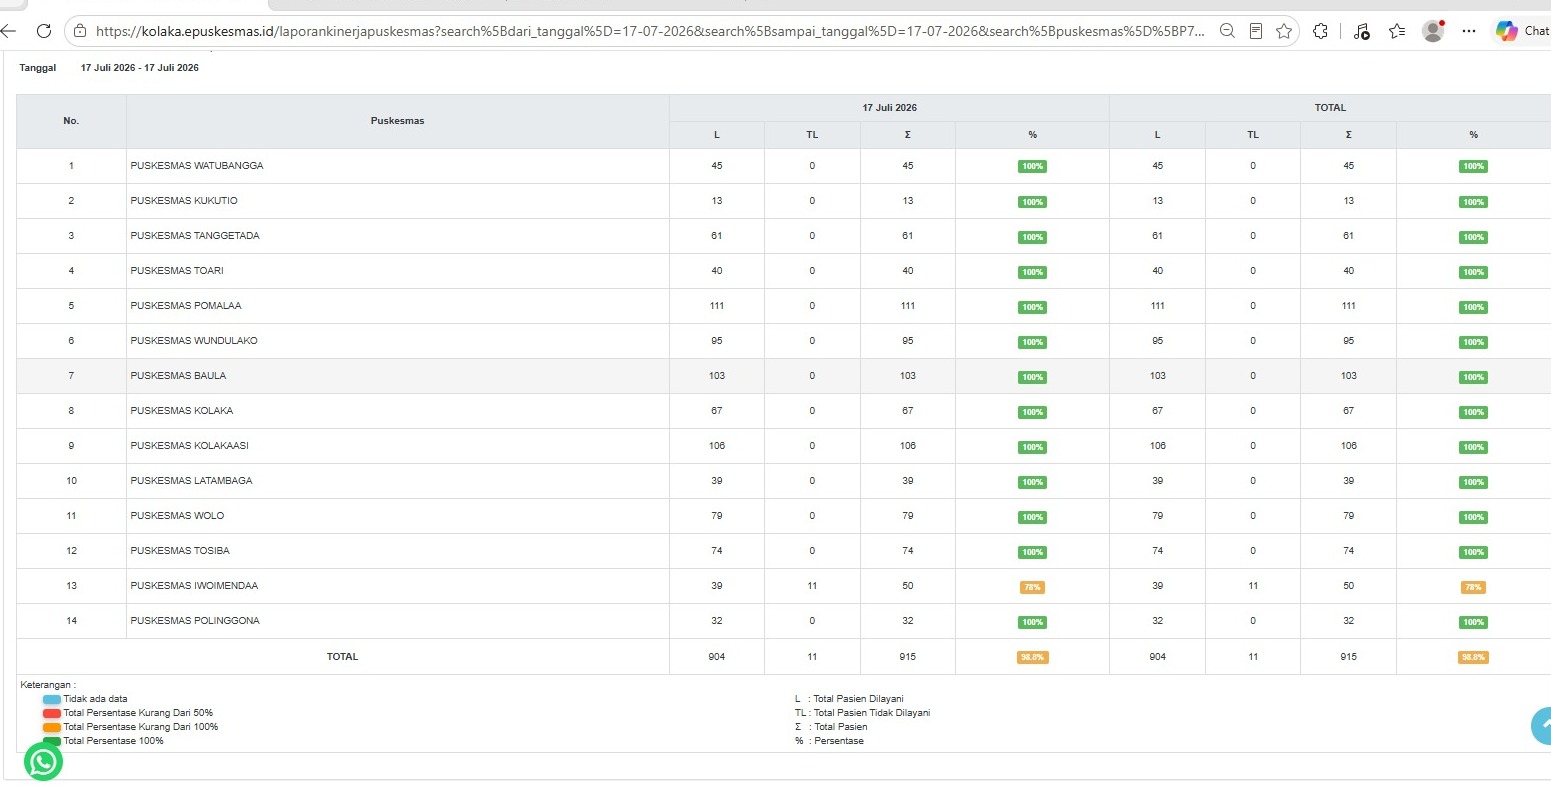Select the PUSKESMAS KUKUTIO row name
The image size is (1551, 798).
point(184,201)
